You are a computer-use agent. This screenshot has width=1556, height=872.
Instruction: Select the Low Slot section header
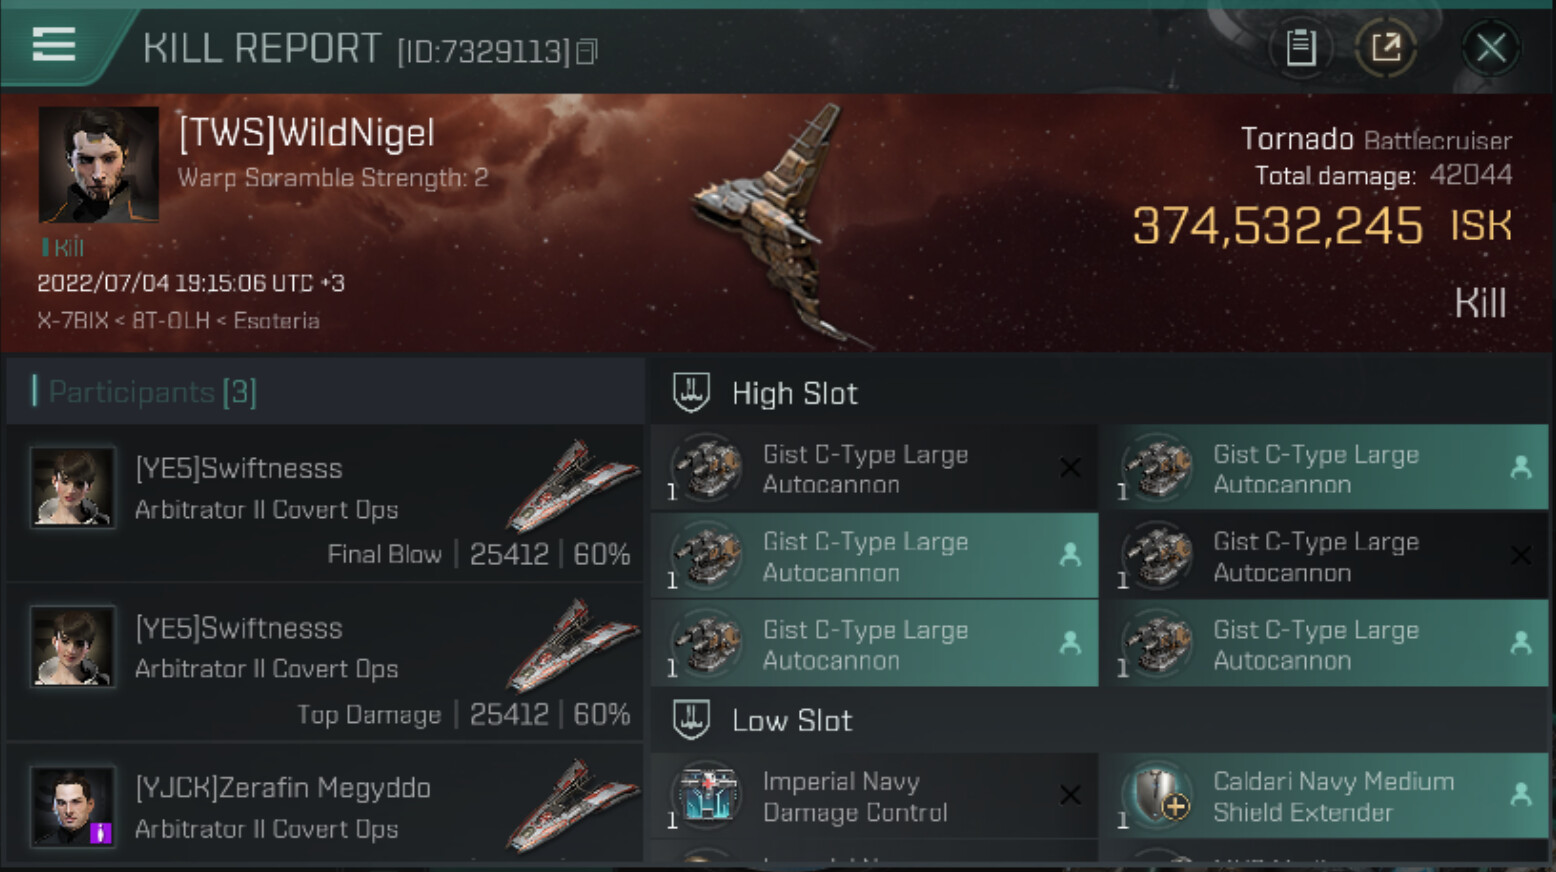[x=791, y=720]
